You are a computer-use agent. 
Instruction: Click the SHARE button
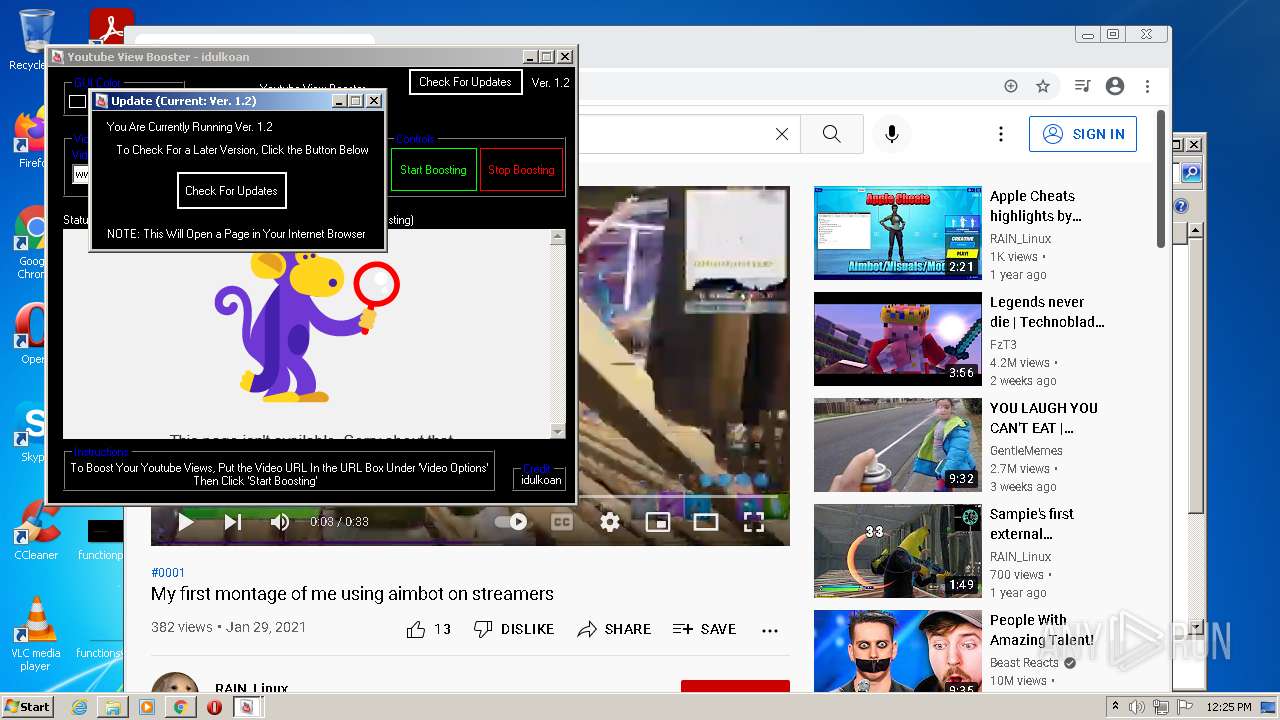tap(614, 629)
